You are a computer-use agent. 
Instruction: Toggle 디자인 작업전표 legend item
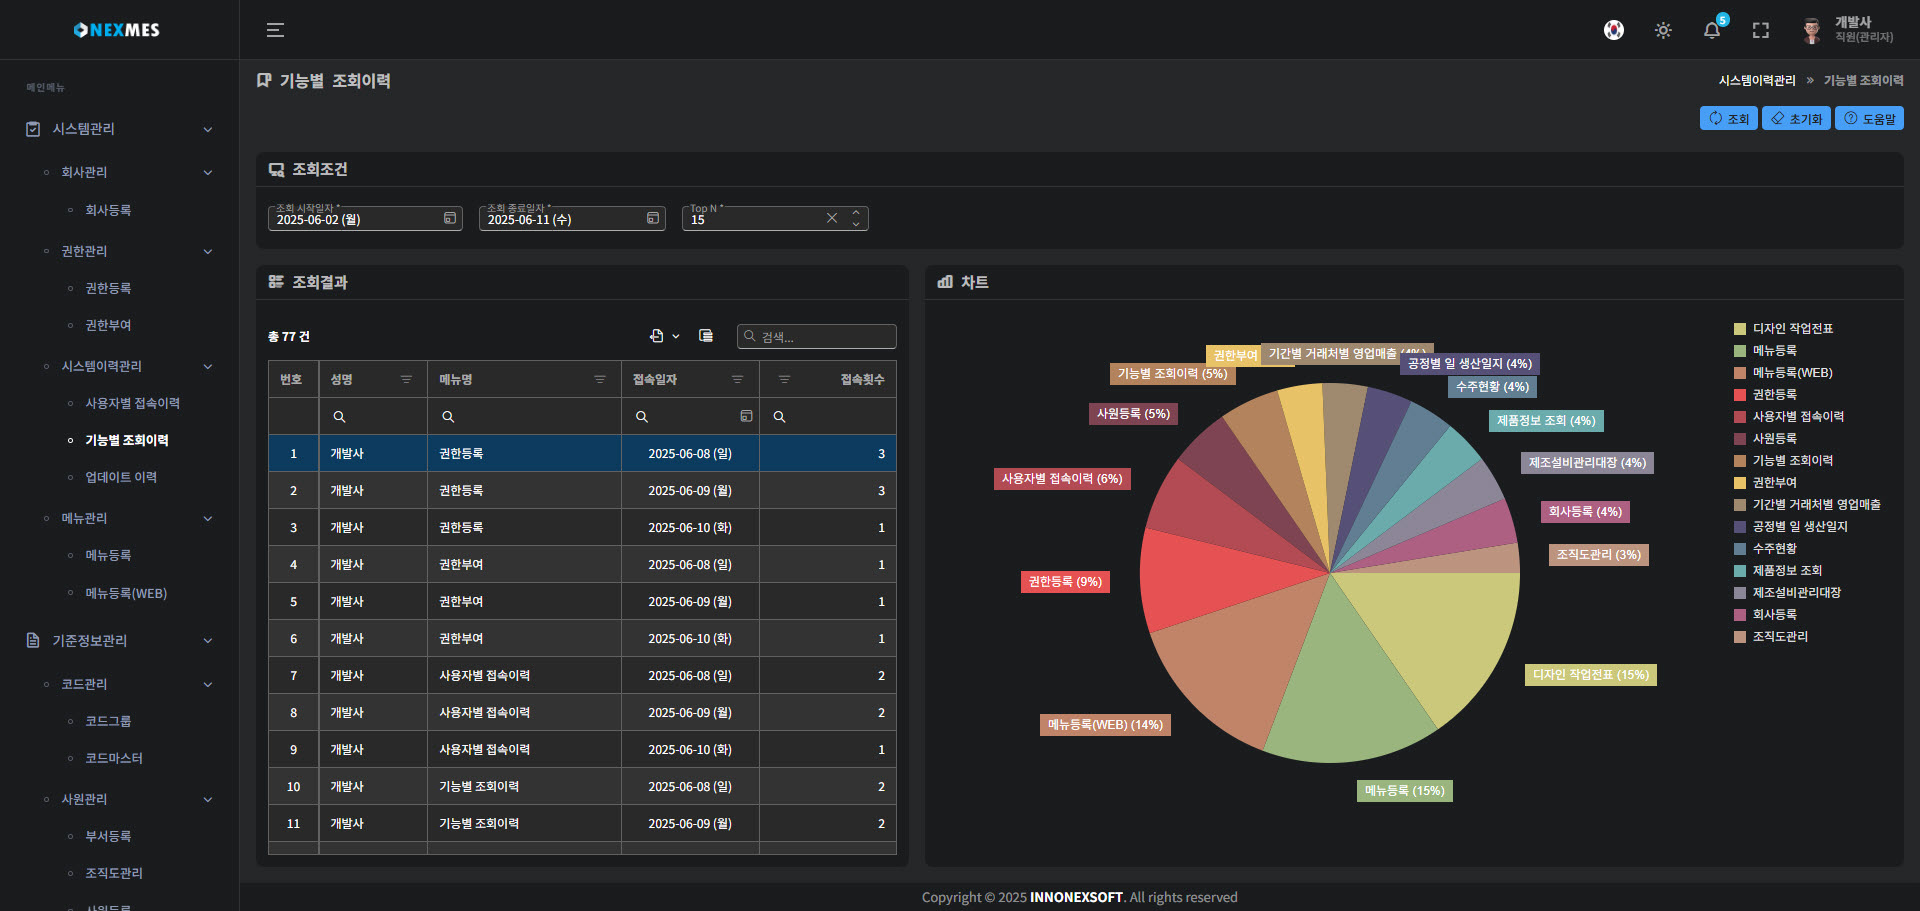1792,329
